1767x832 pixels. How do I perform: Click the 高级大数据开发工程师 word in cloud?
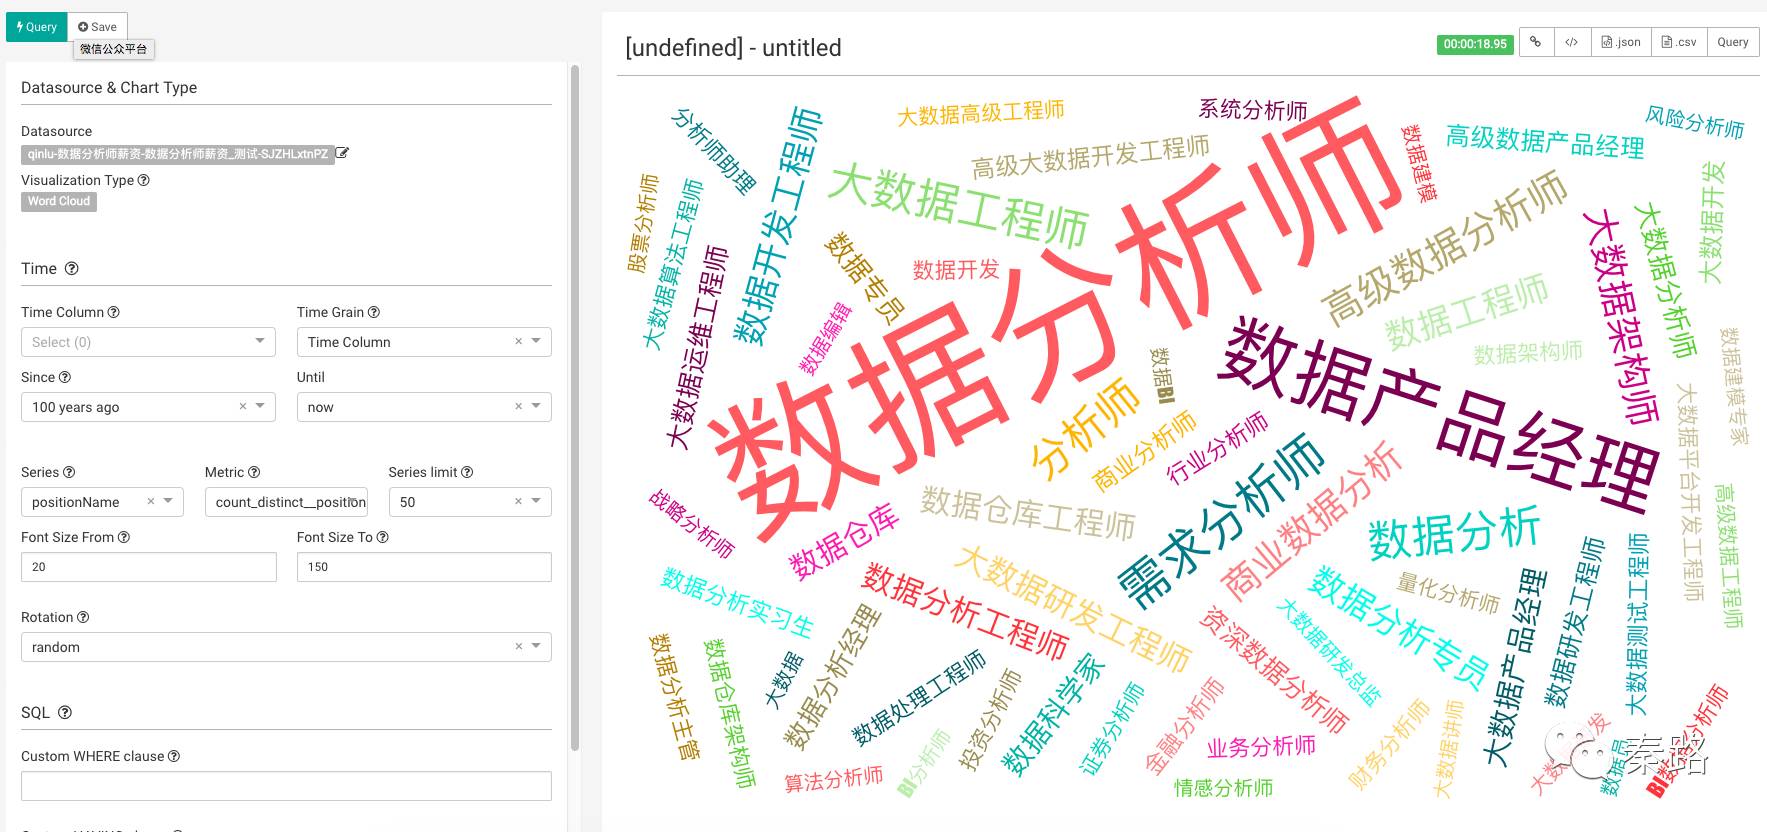coord(1090,157)
